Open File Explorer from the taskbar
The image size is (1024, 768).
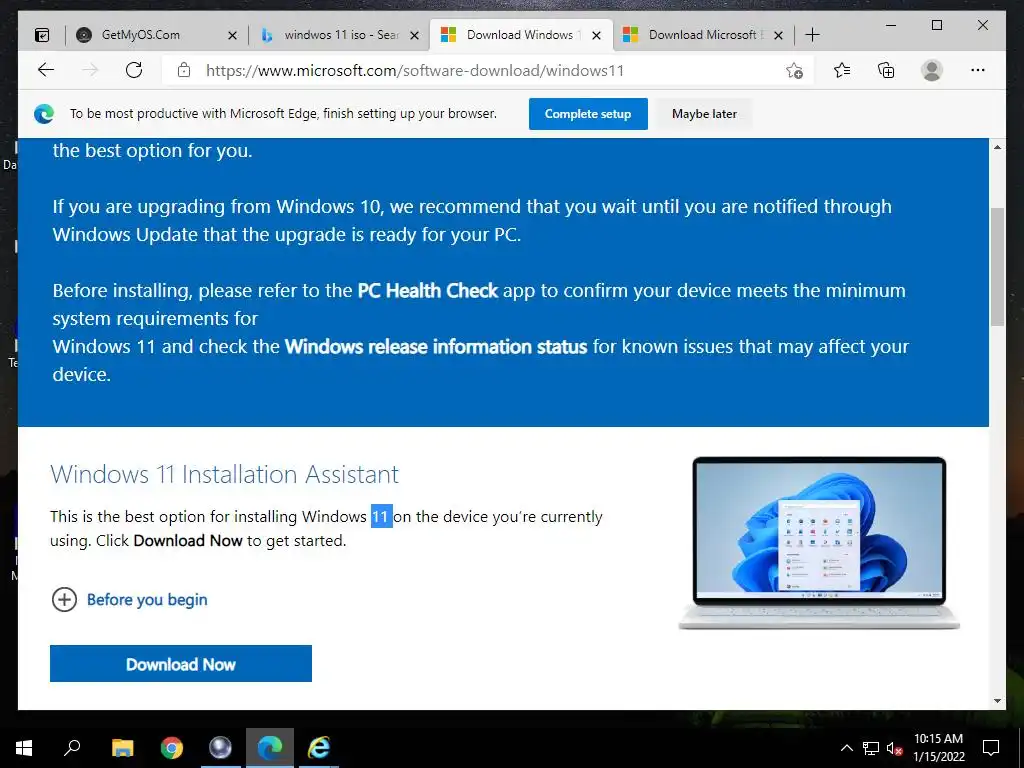(x=122, y=748)
